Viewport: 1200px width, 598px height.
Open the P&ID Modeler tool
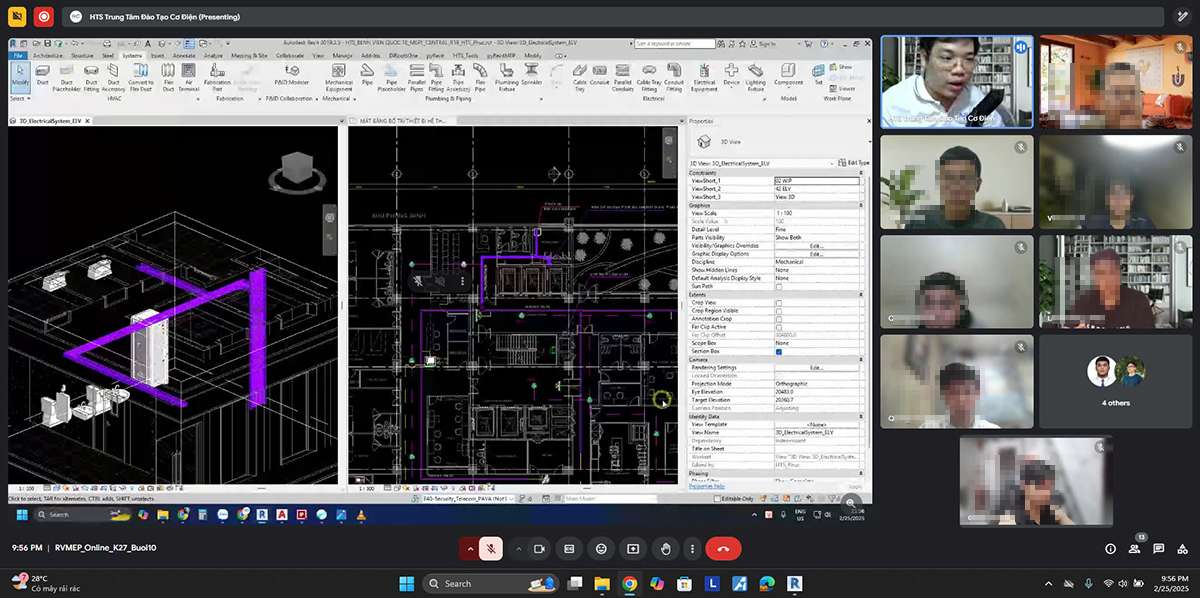(x=292, y=76)
